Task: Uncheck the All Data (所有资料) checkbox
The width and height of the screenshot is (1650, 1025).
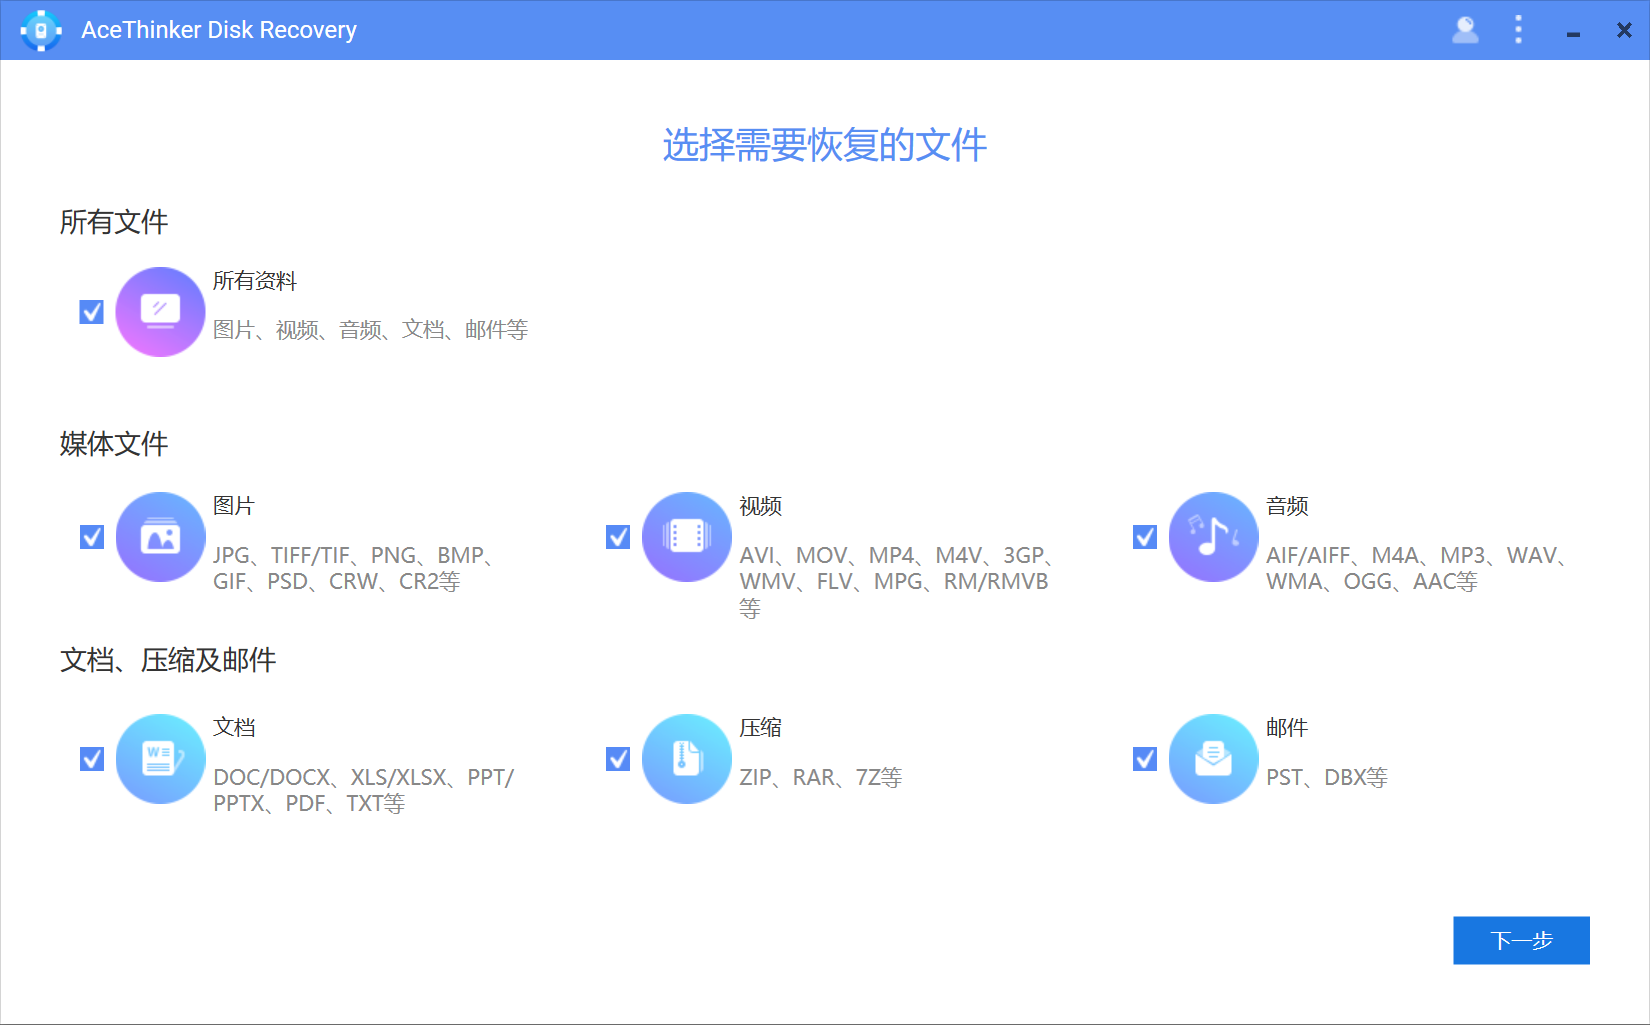Action: pos(92,312)
